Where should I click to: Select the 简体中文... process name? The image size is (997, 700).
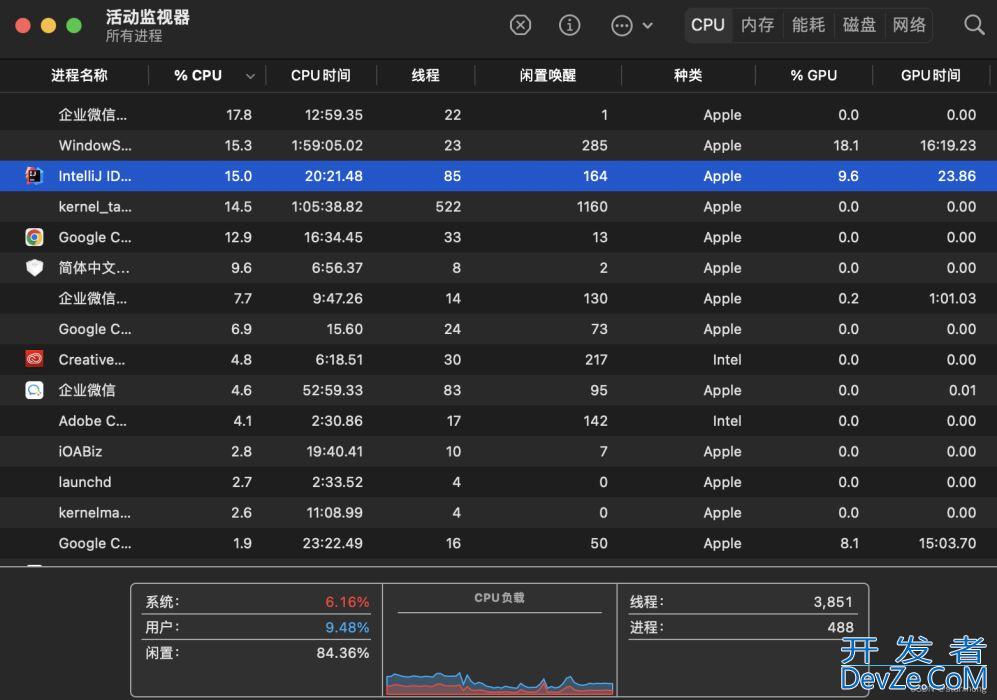click(x=94, y=268)
